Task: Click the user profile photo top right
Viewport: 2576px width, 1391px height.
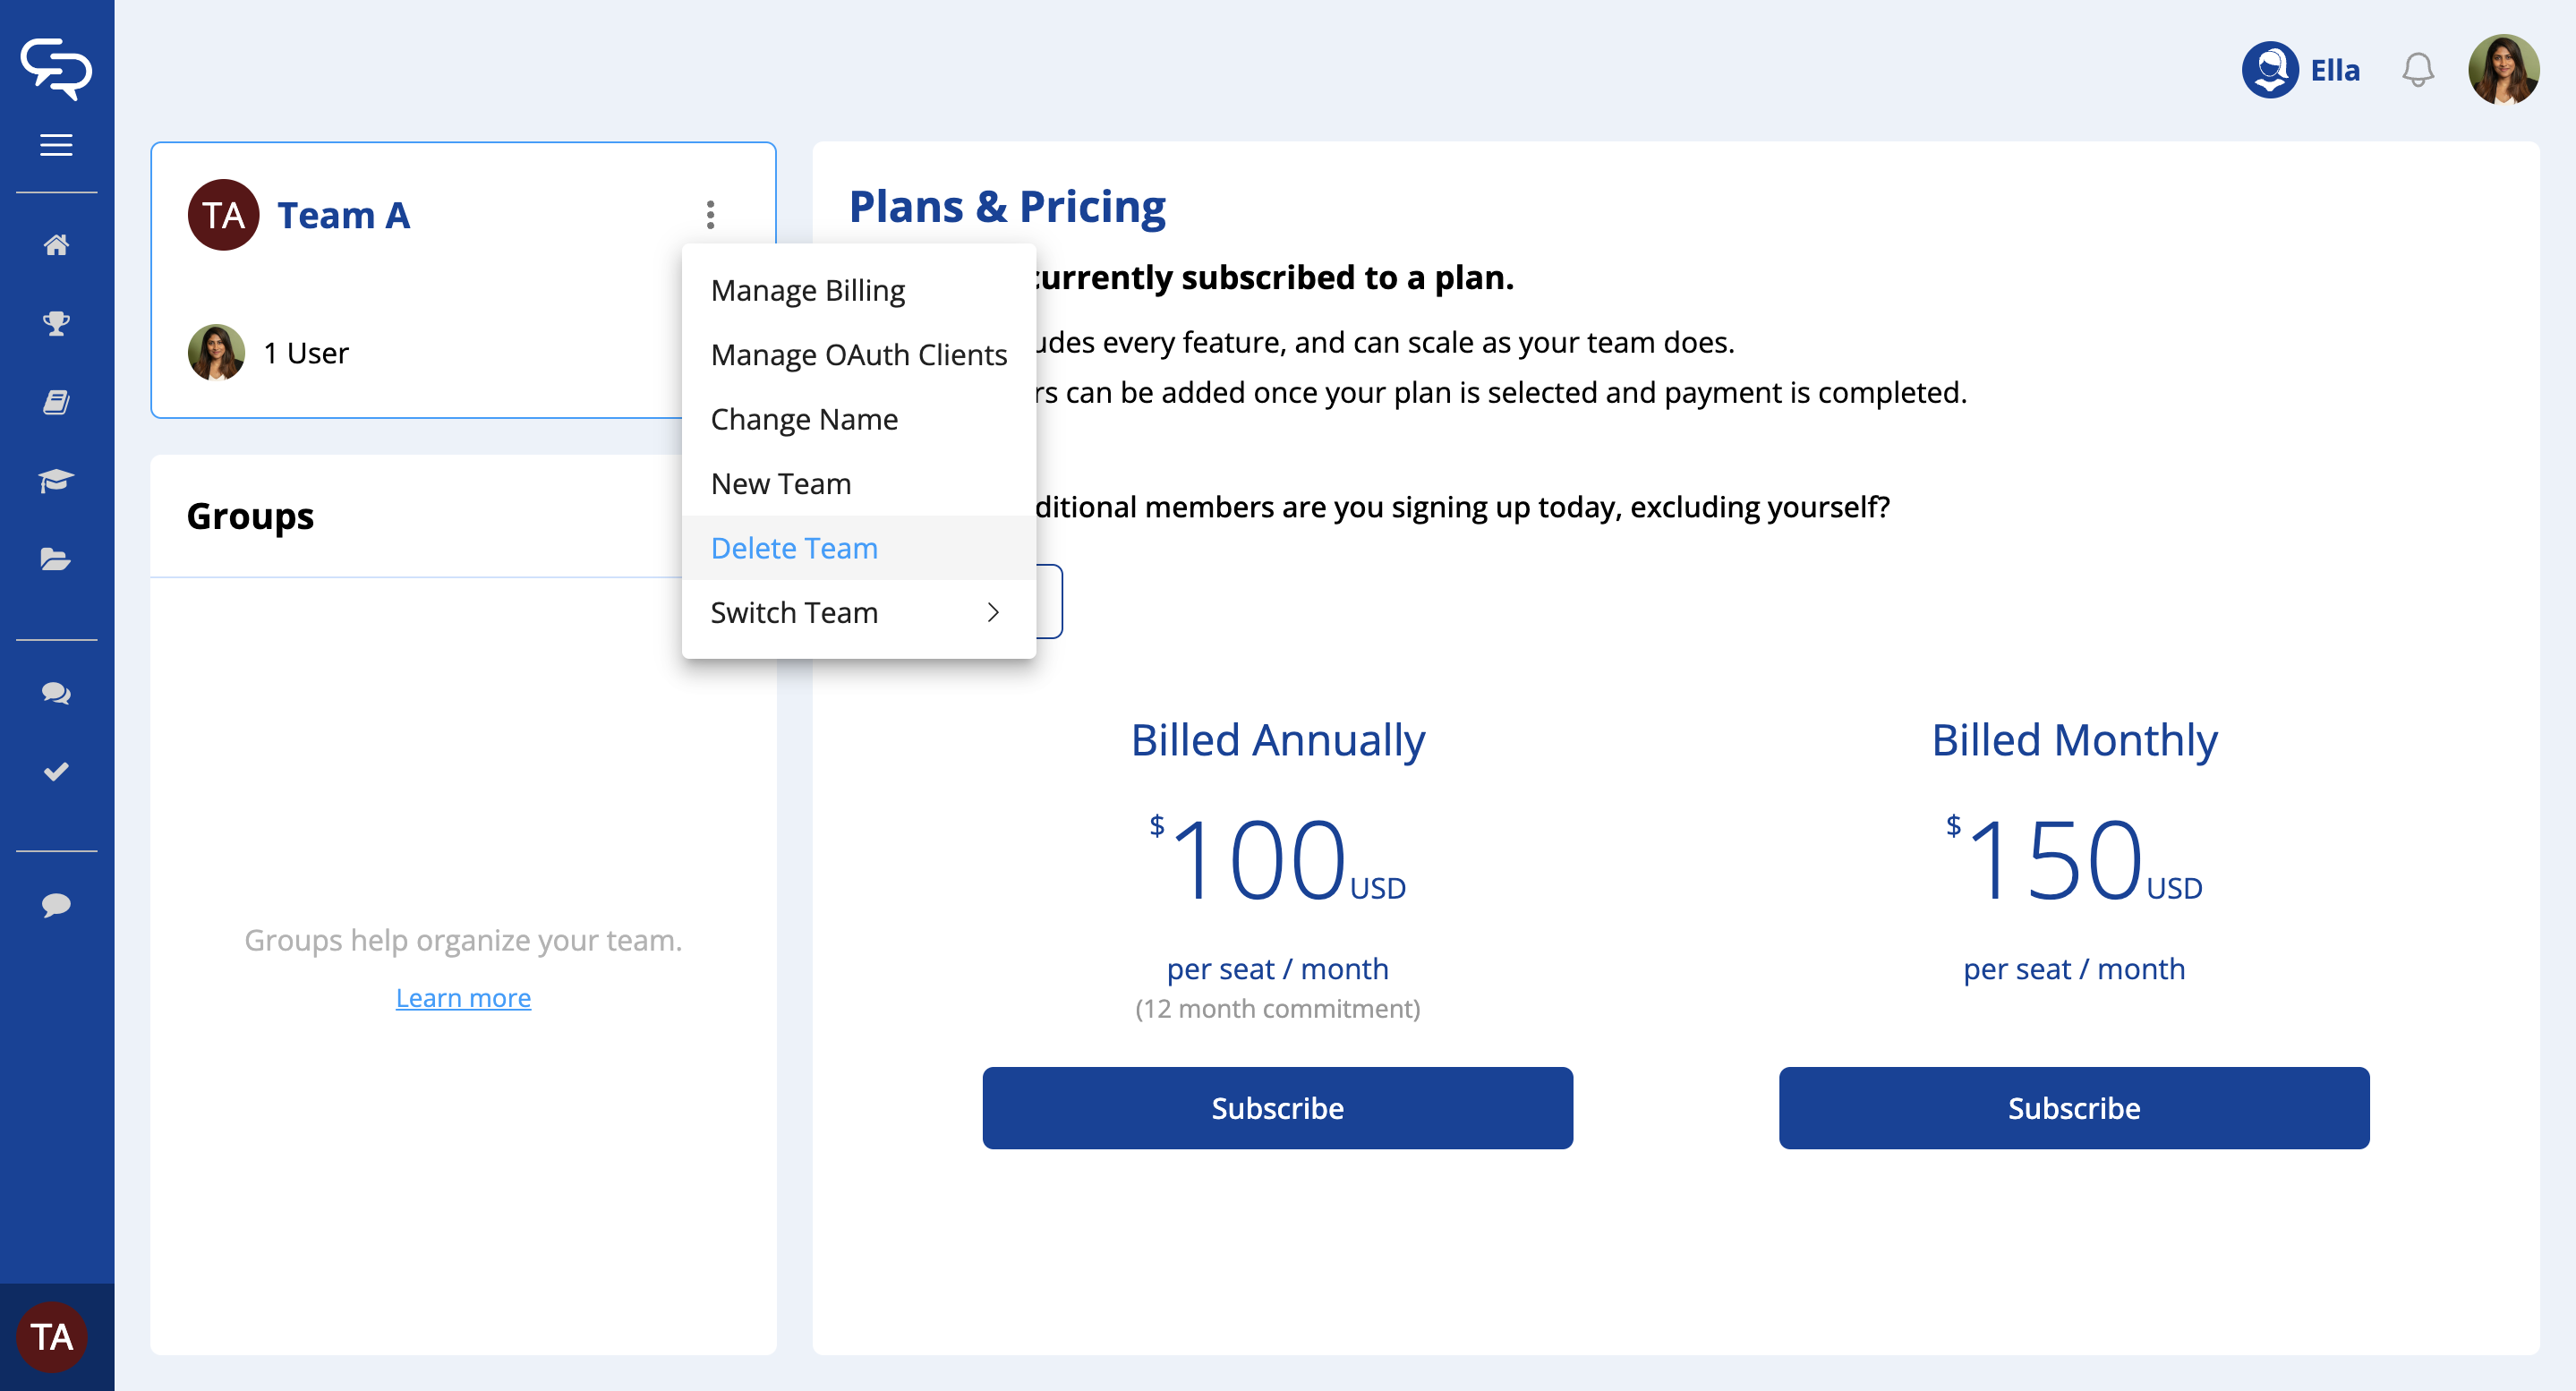Action: pyautogui.click(x=2503, y=70)
